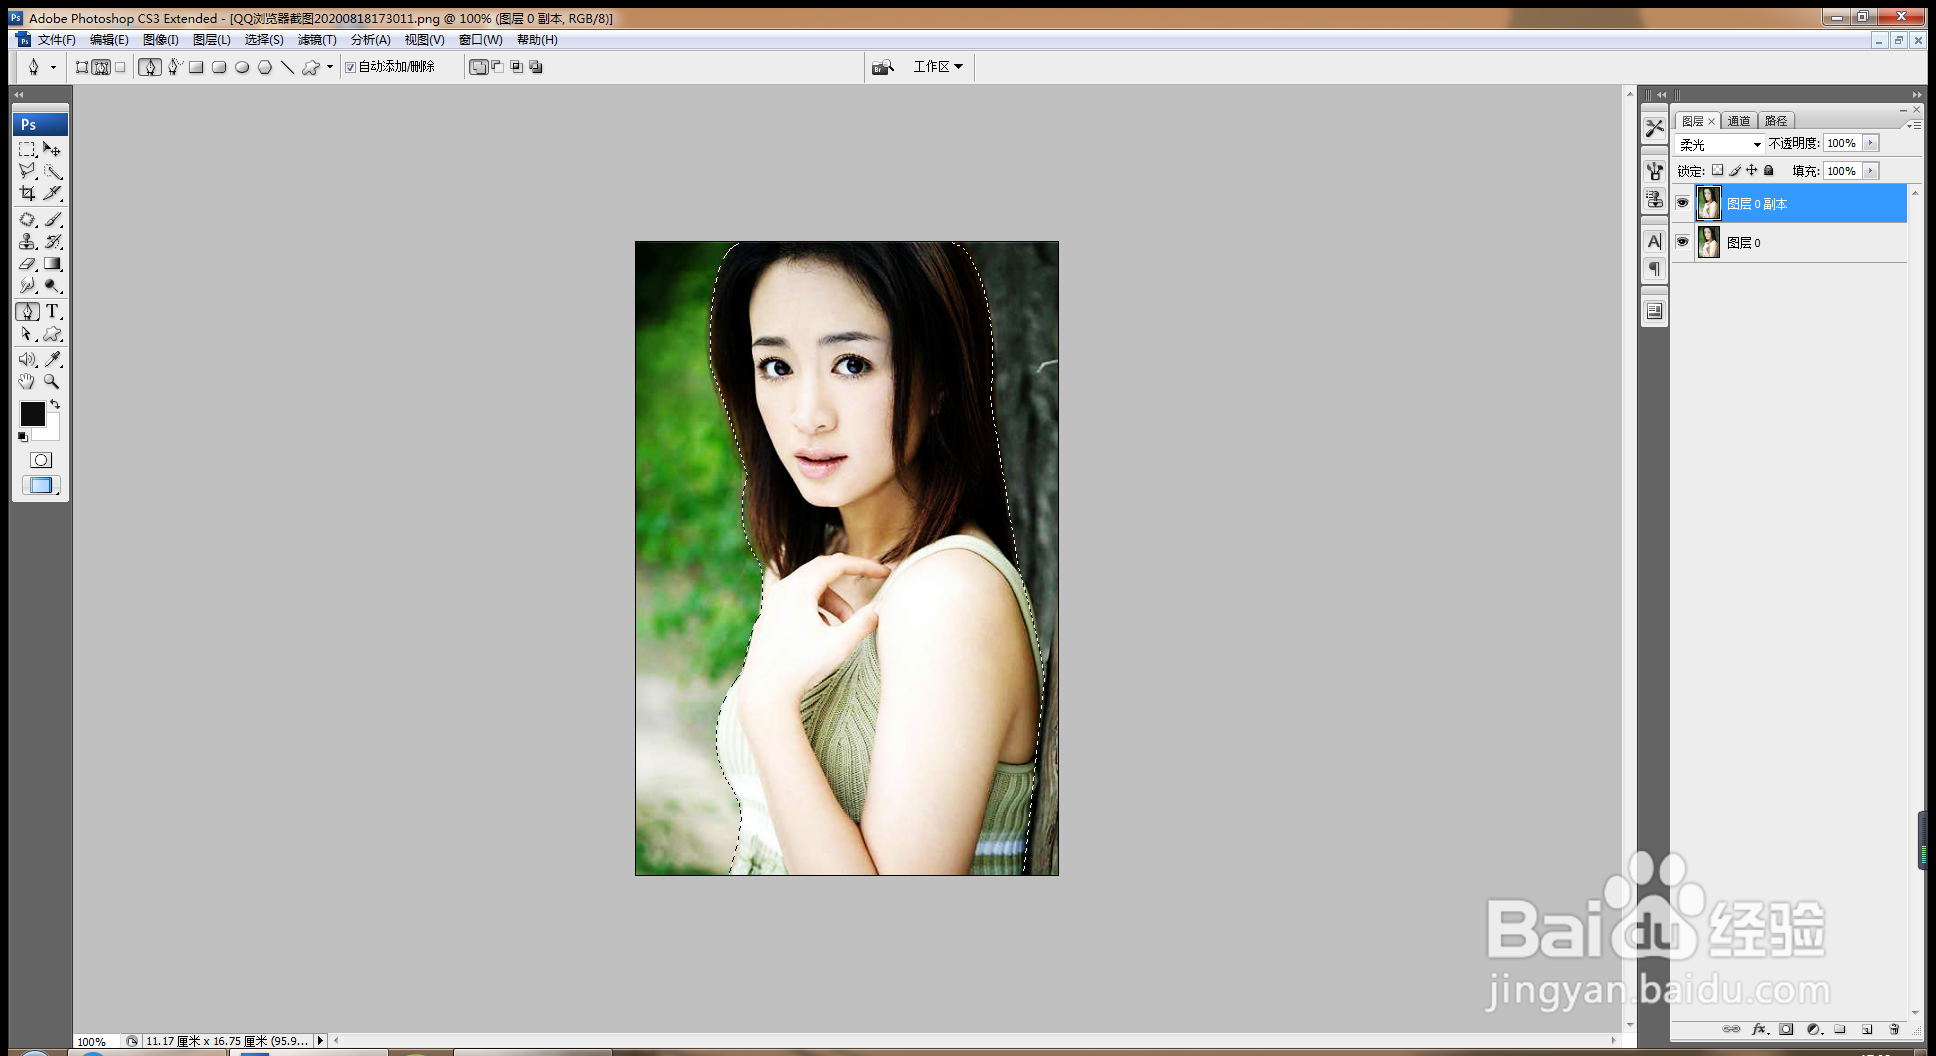The height and width of the screenshot is (1056, 1936).
Task: Delete layer with trash icon
Action: pyautogui.click(x=1894, y=1029)
